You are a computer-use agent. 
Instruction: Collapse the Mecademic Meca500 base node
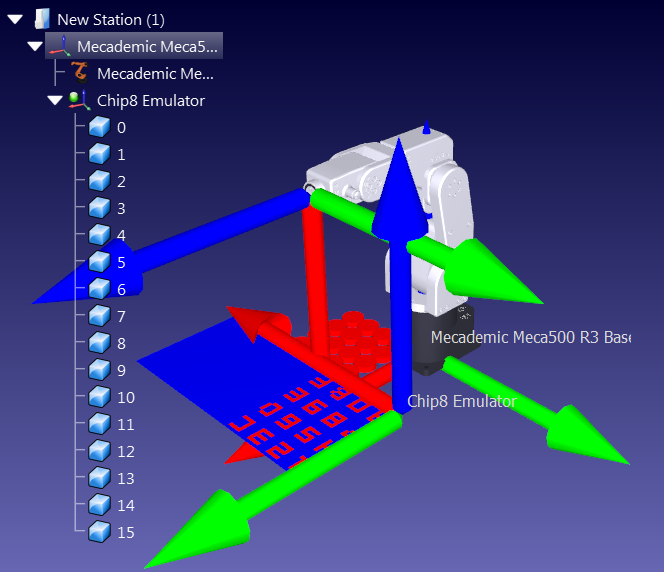tap(35, 46)
